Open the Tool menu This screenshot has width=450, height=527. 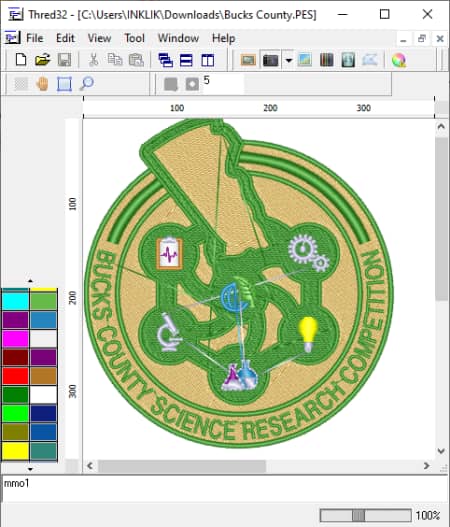coord(134,38)
